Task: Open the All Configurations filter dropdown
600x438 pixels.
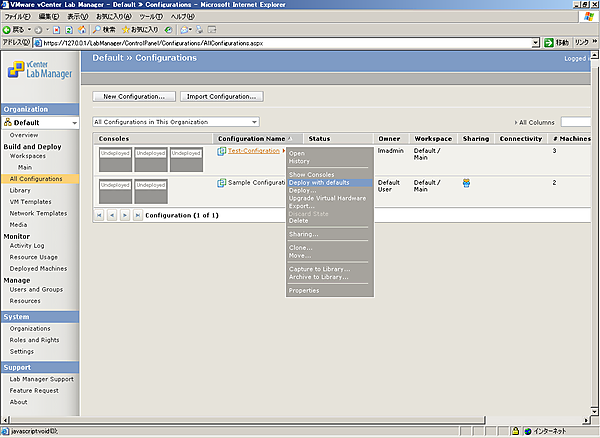Action: pos(254,121)
